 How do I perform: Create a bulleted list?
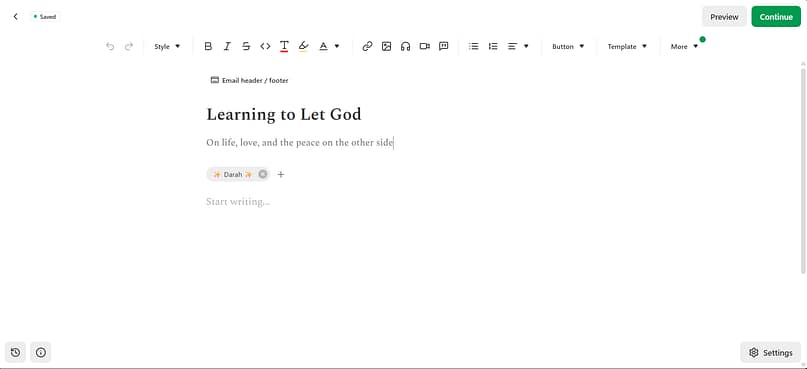click(473, 46)
